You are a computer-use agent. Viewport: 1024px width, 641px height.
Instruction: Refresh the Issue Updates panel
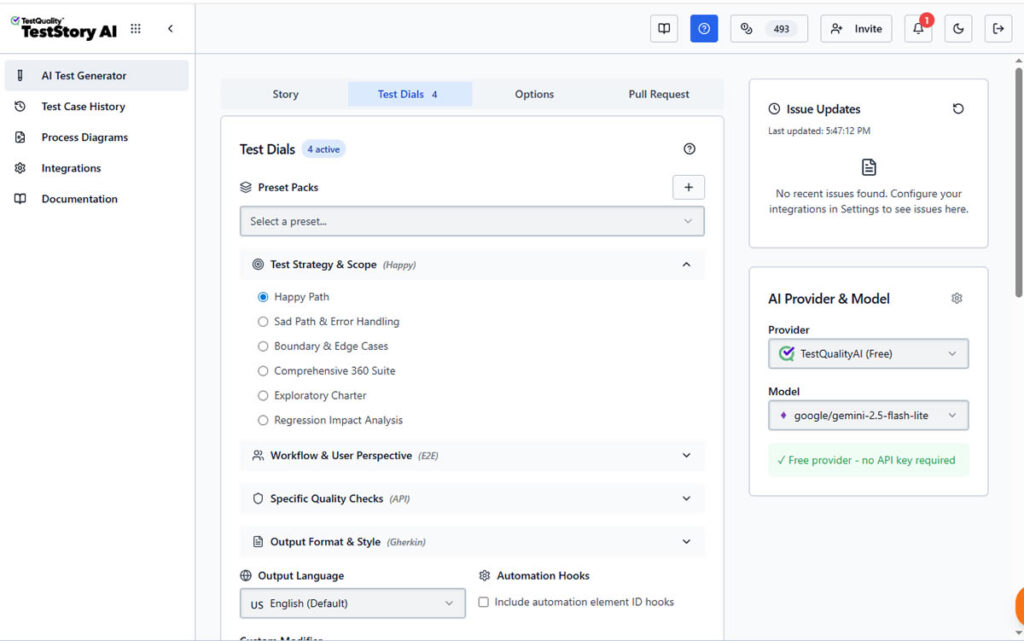tap(958, 109)
